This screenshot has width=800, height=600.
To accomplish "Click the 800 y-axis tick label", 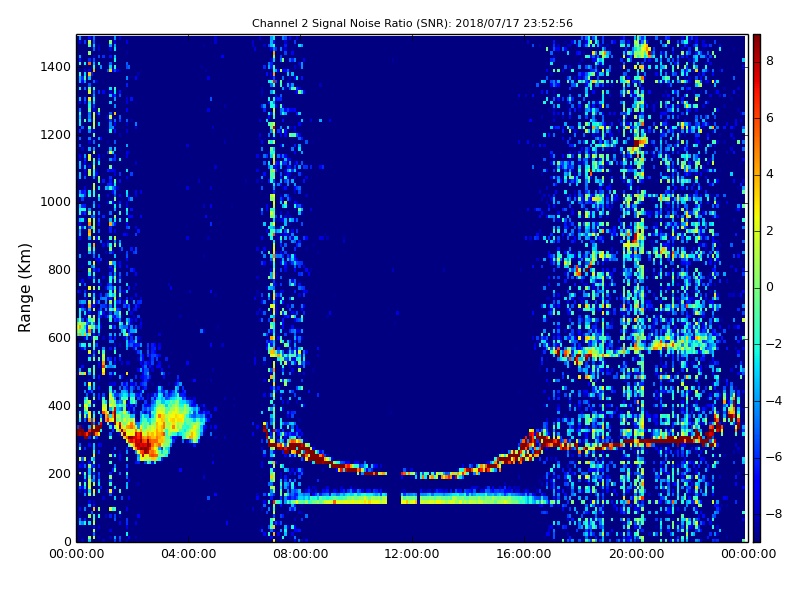I will click(x=59, y=270).
